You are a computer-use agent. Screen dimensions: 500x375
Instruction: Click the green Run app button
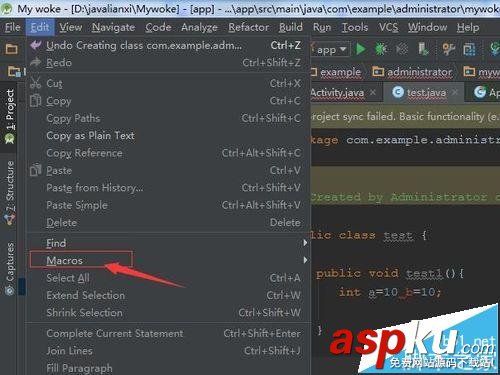360,49
